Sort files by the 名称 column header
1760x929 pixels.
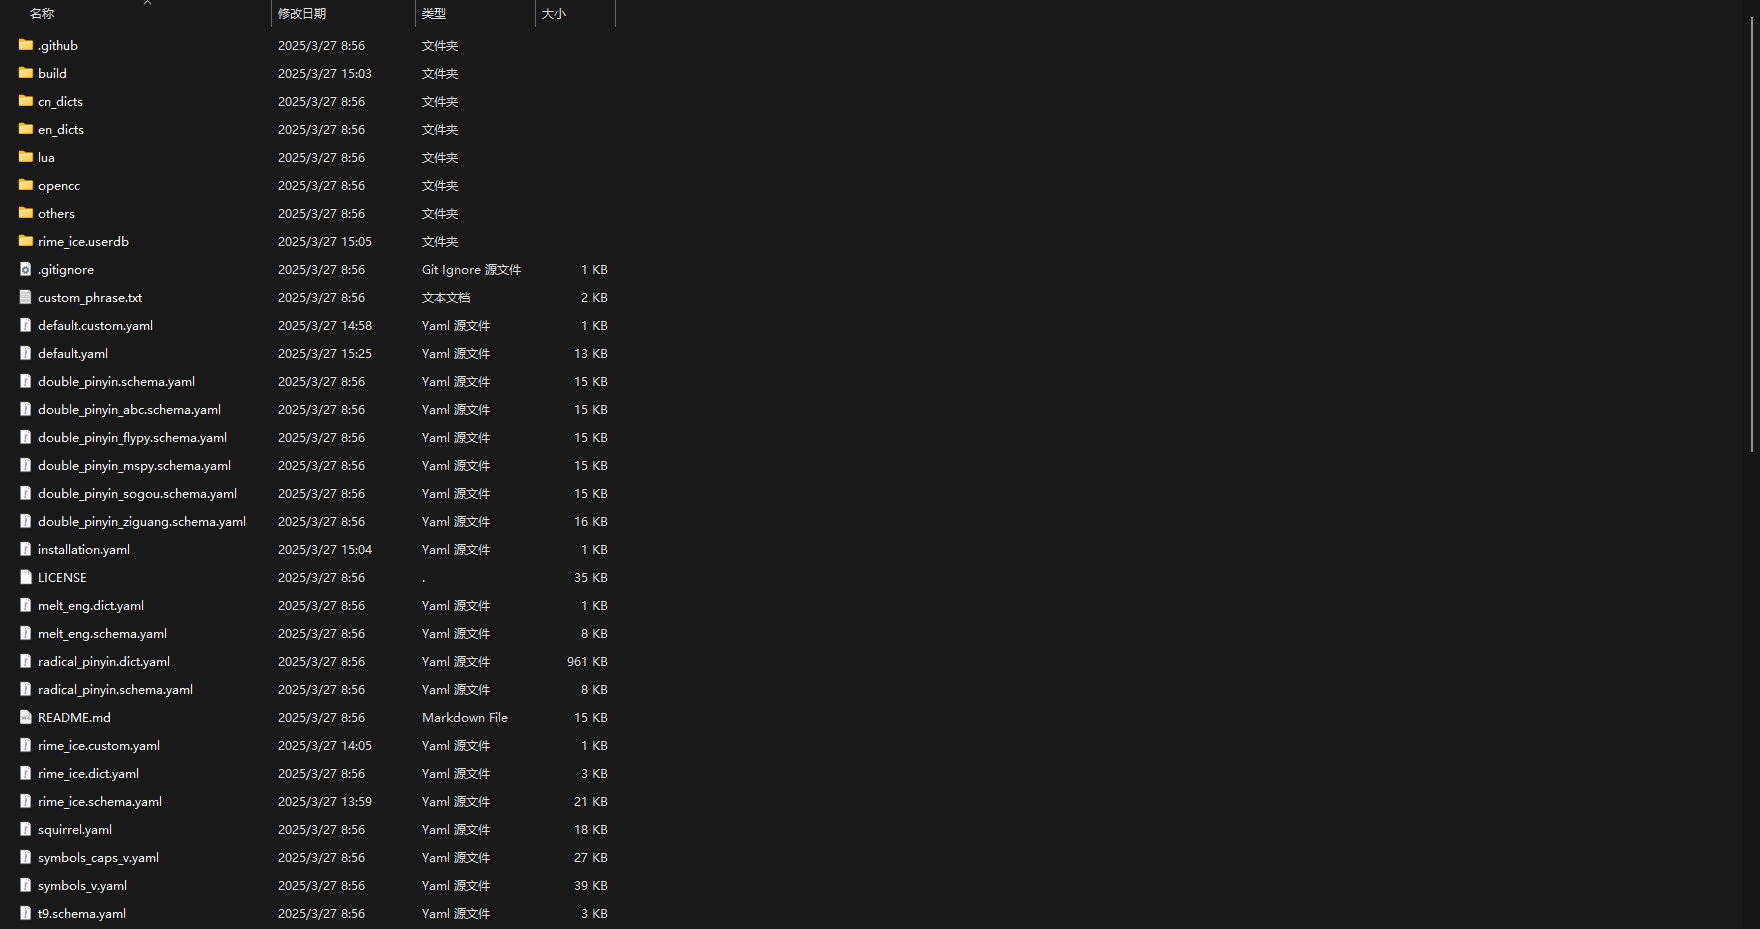42,14
